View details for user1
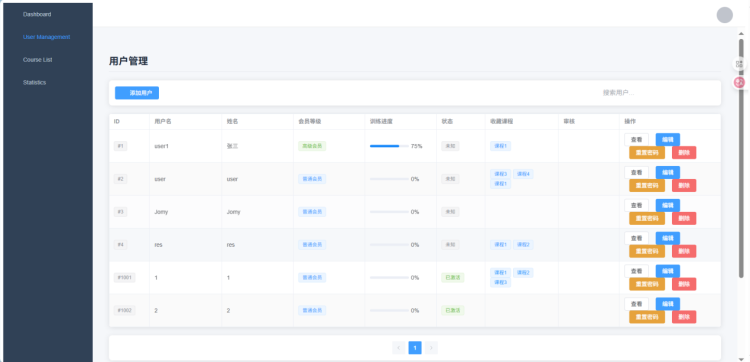Viewport: 750px width, 362px height. coord(636,140)
